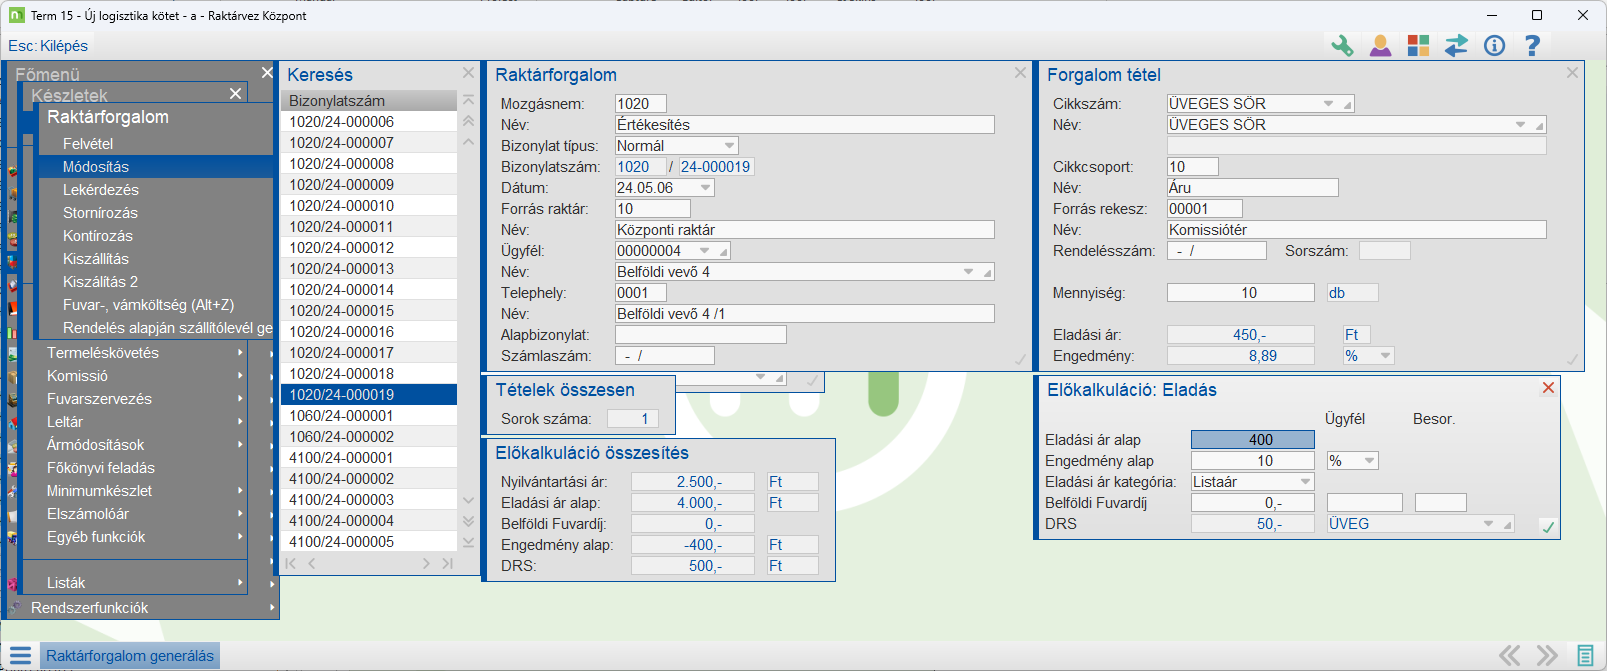Go to next page in Keresés pager

click(426, 564)
